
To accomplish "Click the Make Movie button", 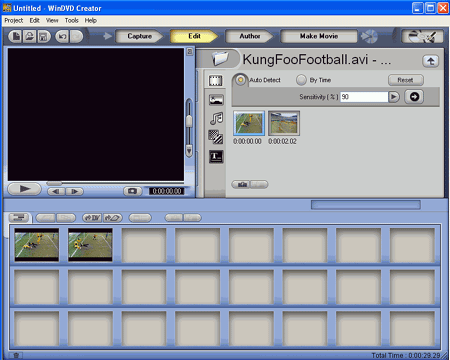I will click(319, 36).
